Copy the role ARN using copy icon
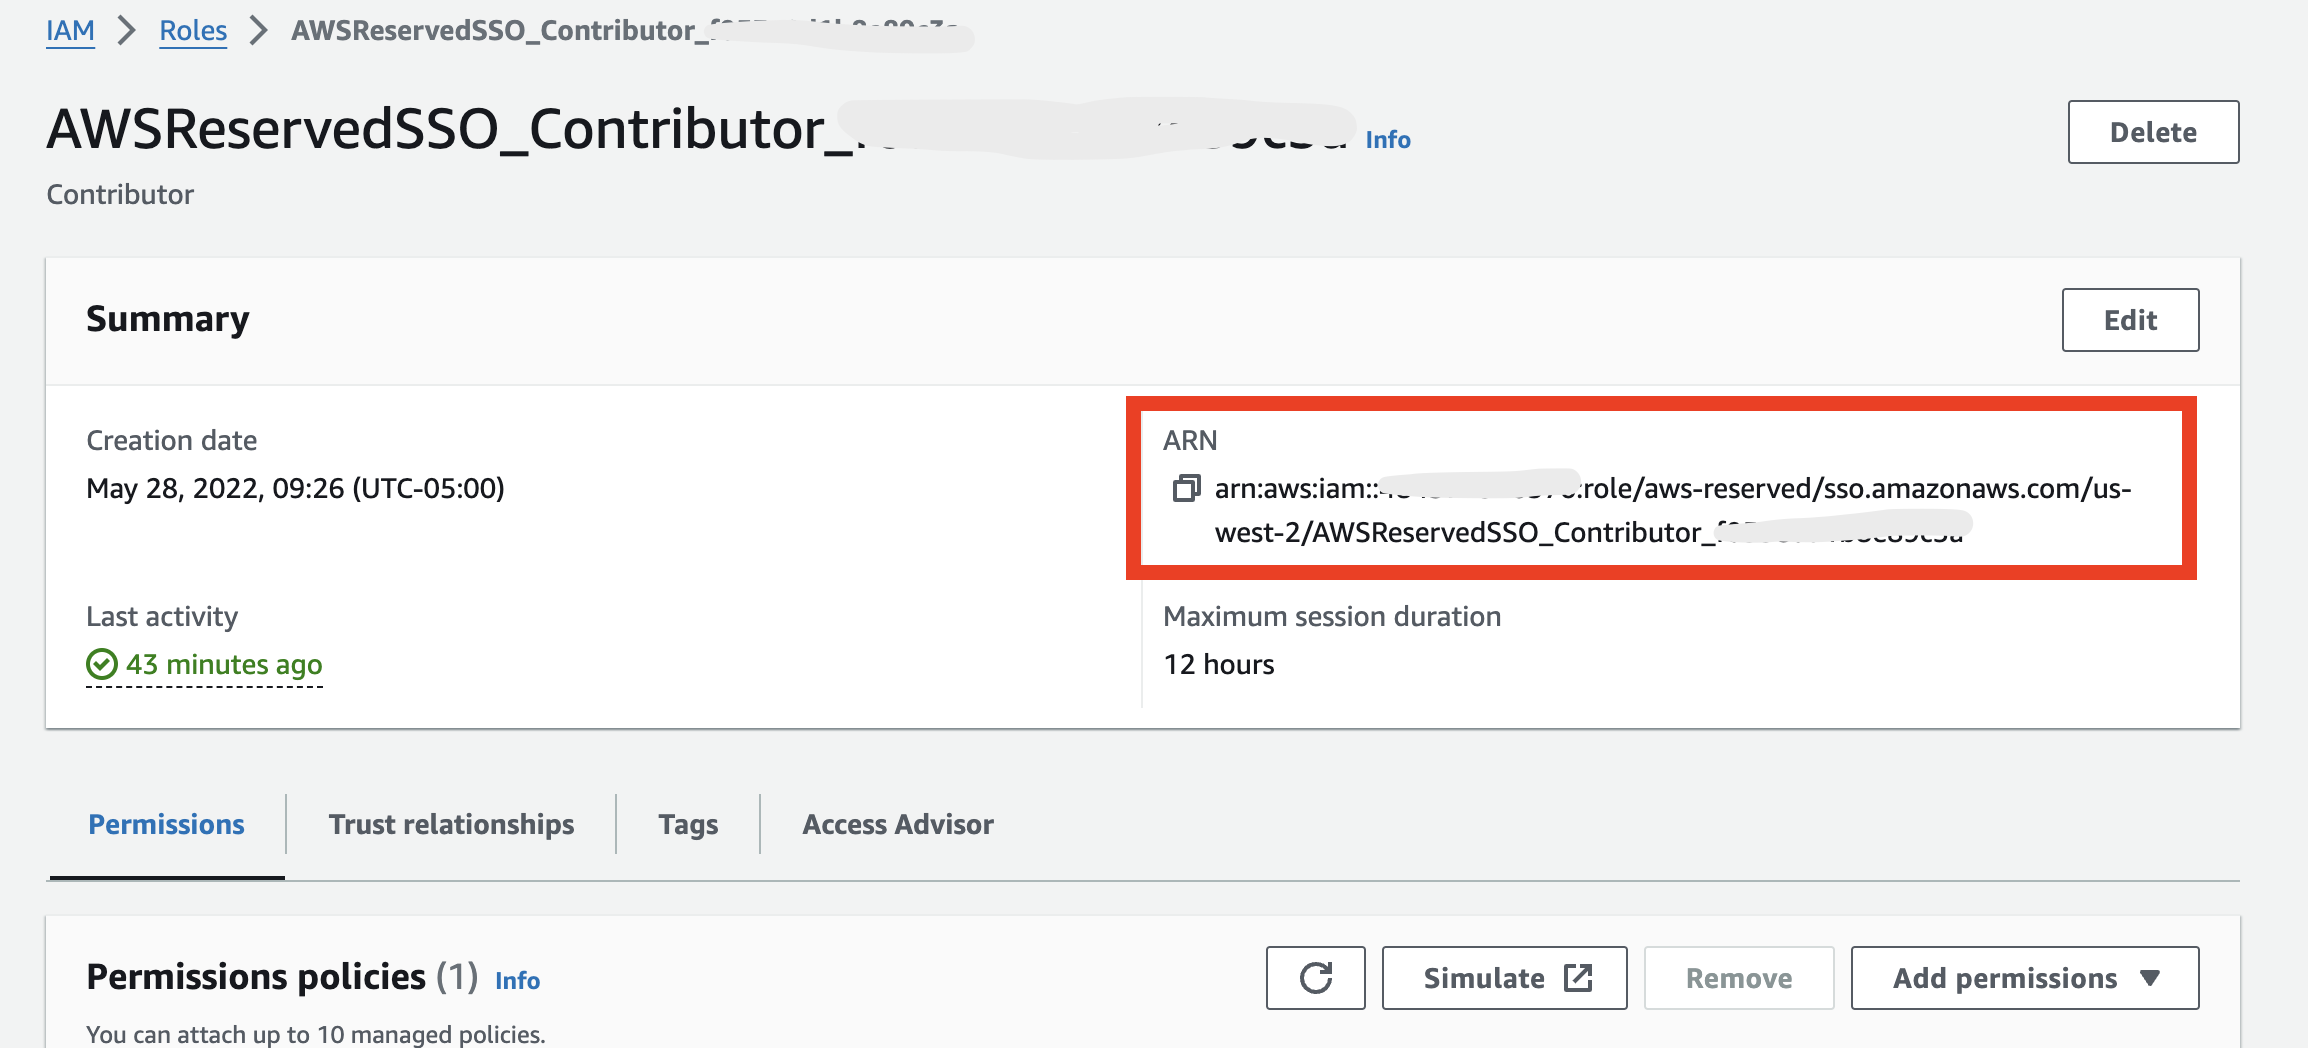Screen dimensions: 2308x1048 tap(1186, 488)
